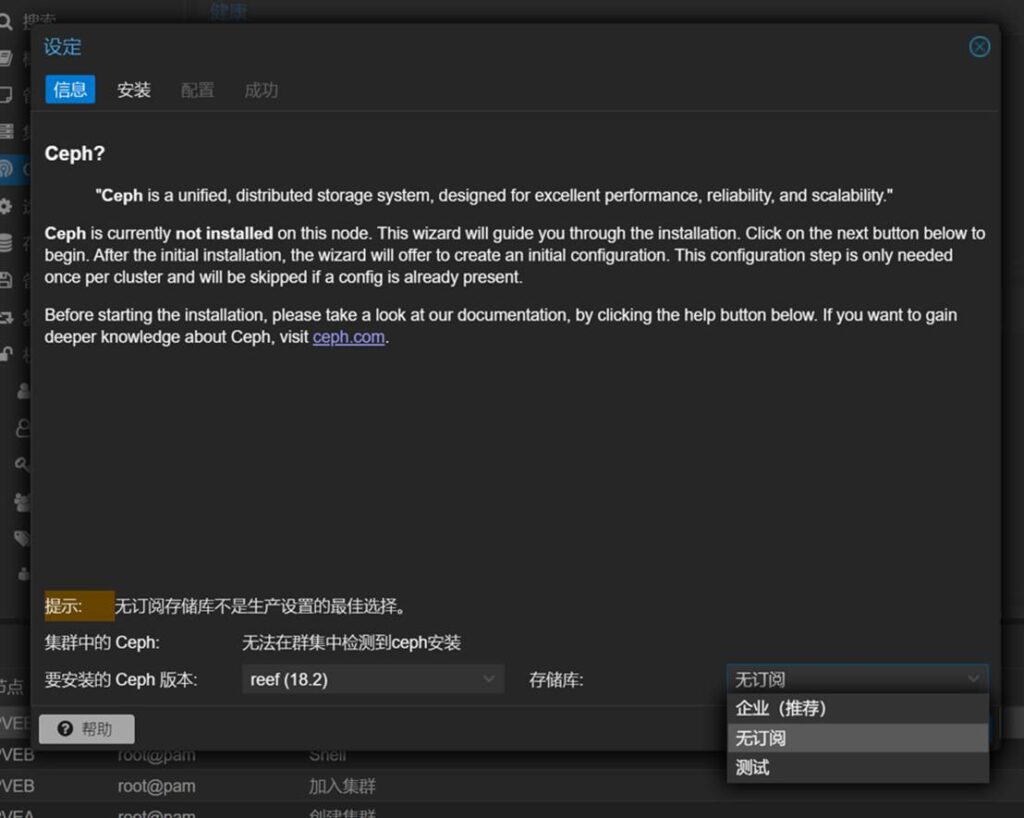This screenshot has width=1024, height=818.
Task: Switch to the 信息 tab
Action: point(70,89)
